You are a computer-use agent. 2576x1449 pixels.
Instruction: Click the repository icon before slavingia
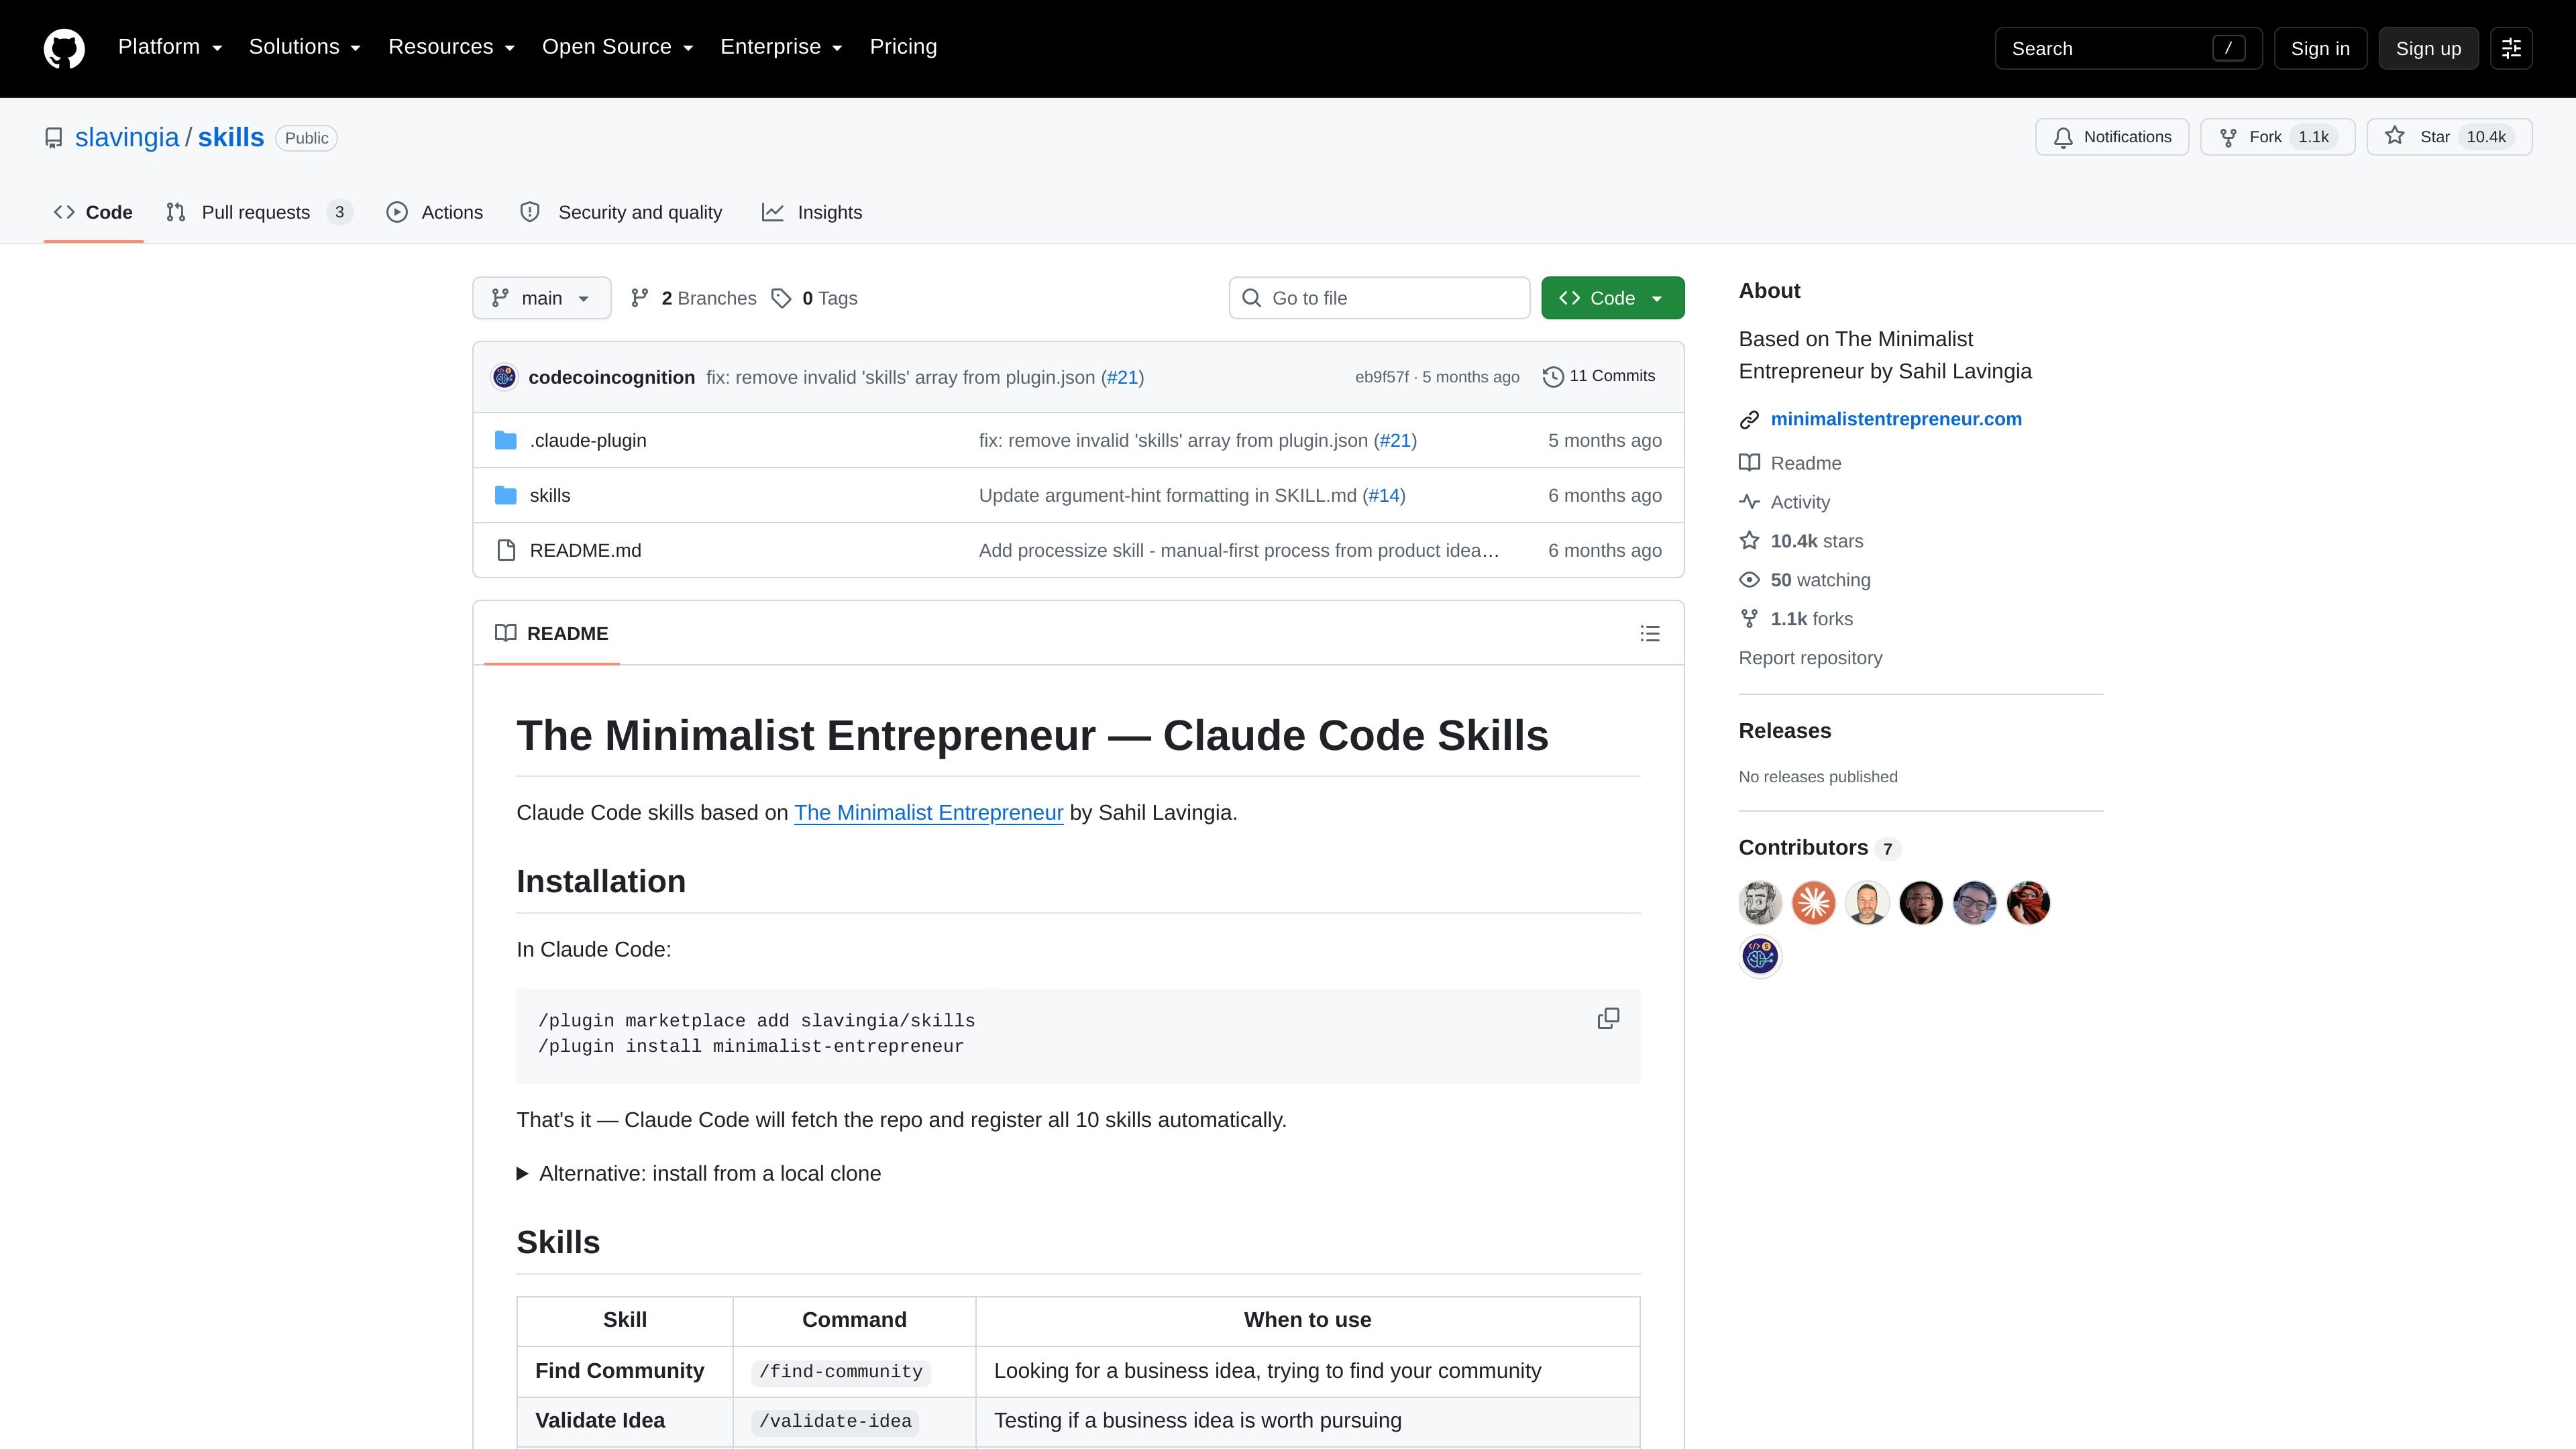pos(54,138)
